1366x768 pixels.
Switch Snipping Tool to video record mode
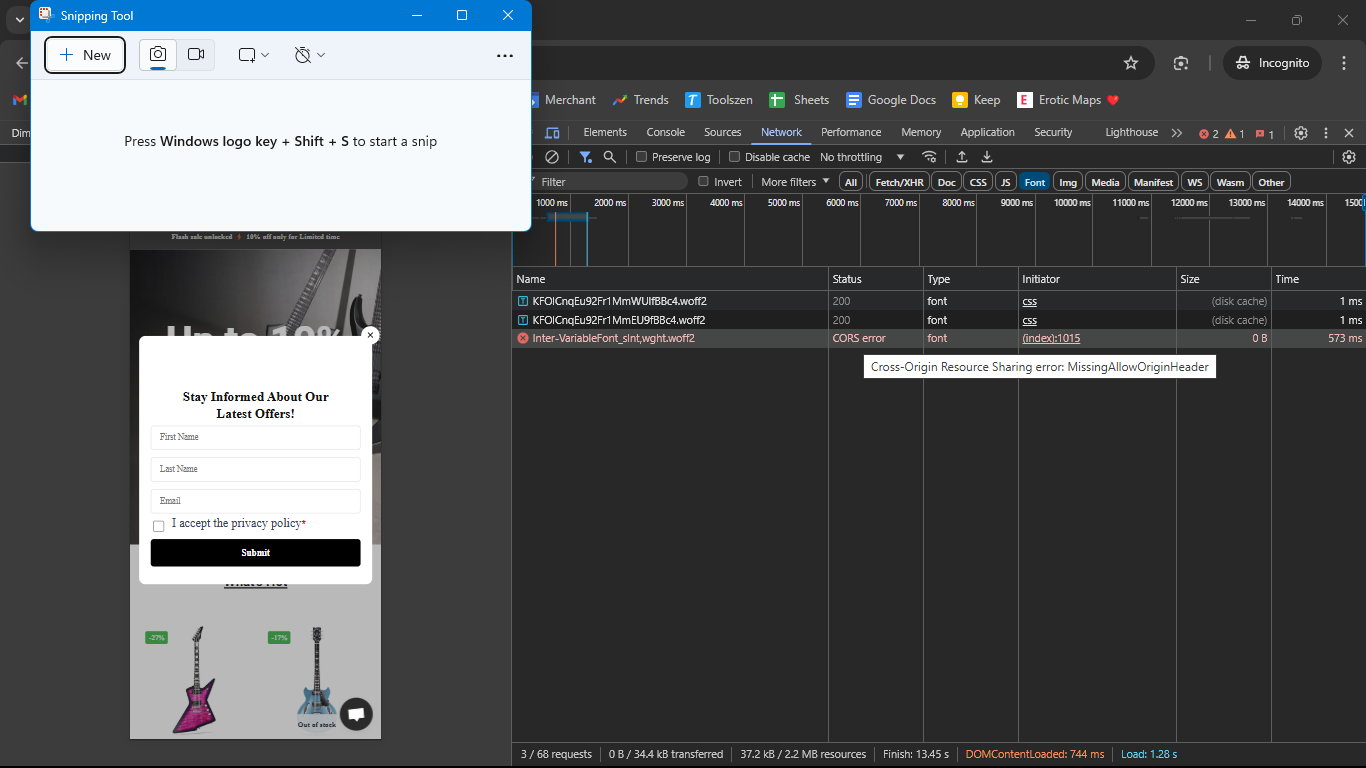[196, 55]
